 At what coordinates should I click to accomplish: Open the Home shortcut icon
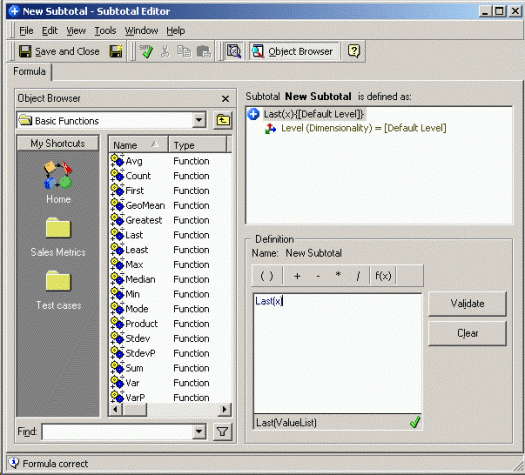58,182
